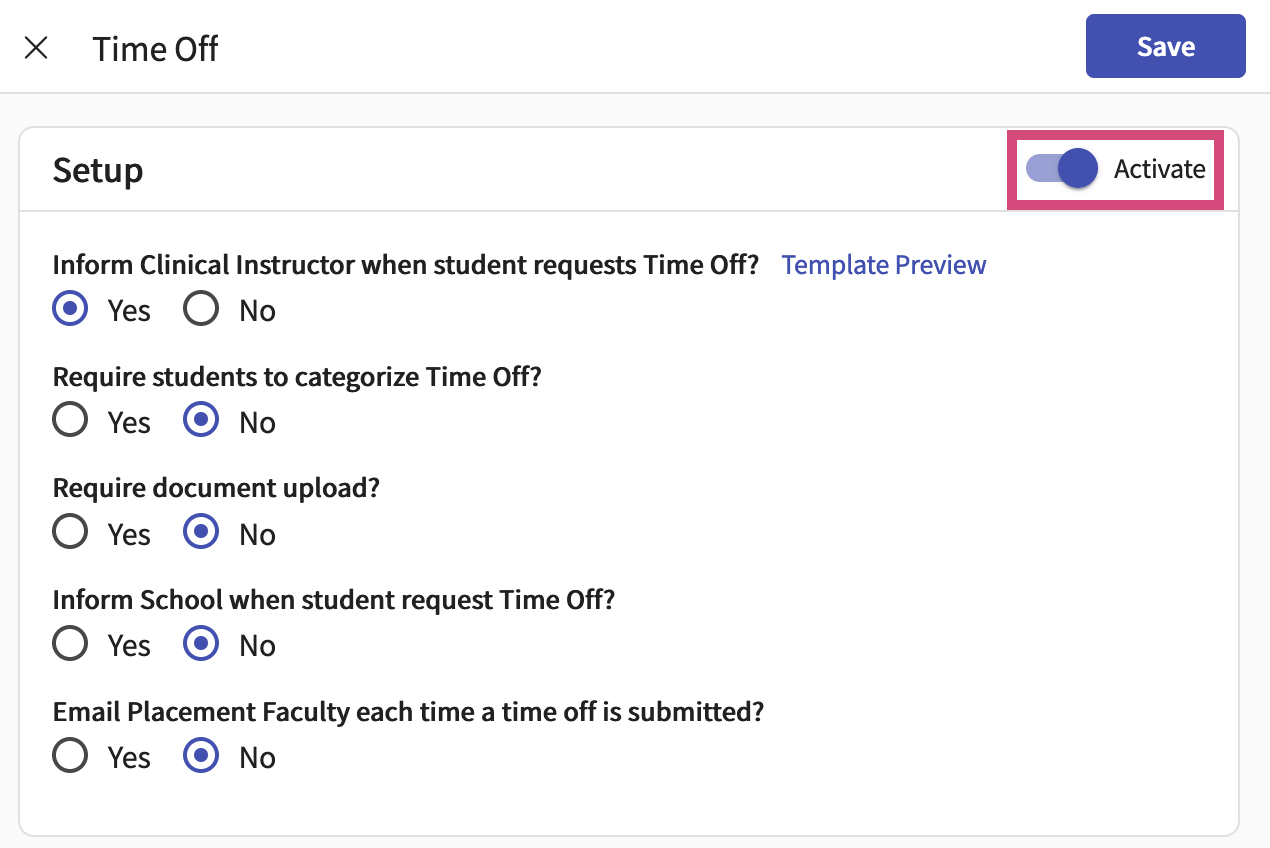Click the Time Off page title
This screenshot has width=1270, height=848.
pyautogui.click(x=155, y=49)
